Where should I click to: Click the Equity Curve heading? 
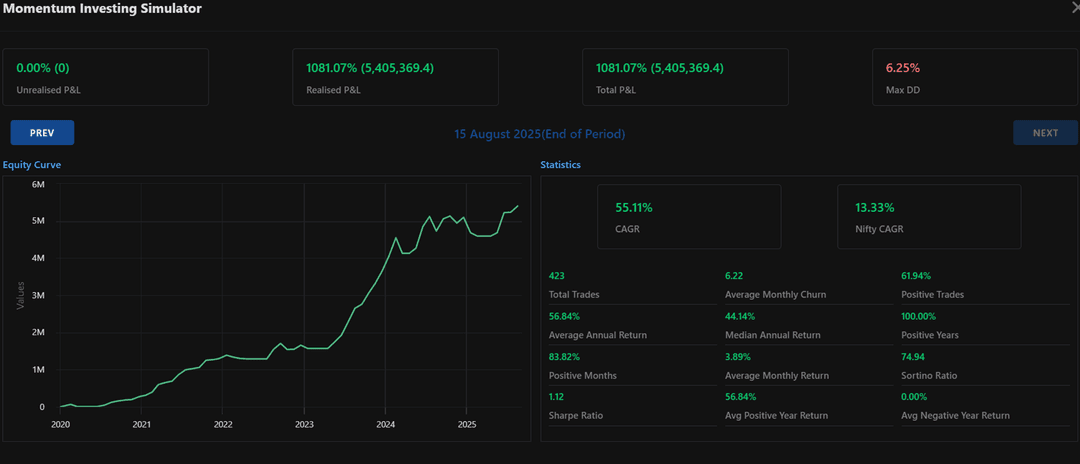tap(32, 164)
